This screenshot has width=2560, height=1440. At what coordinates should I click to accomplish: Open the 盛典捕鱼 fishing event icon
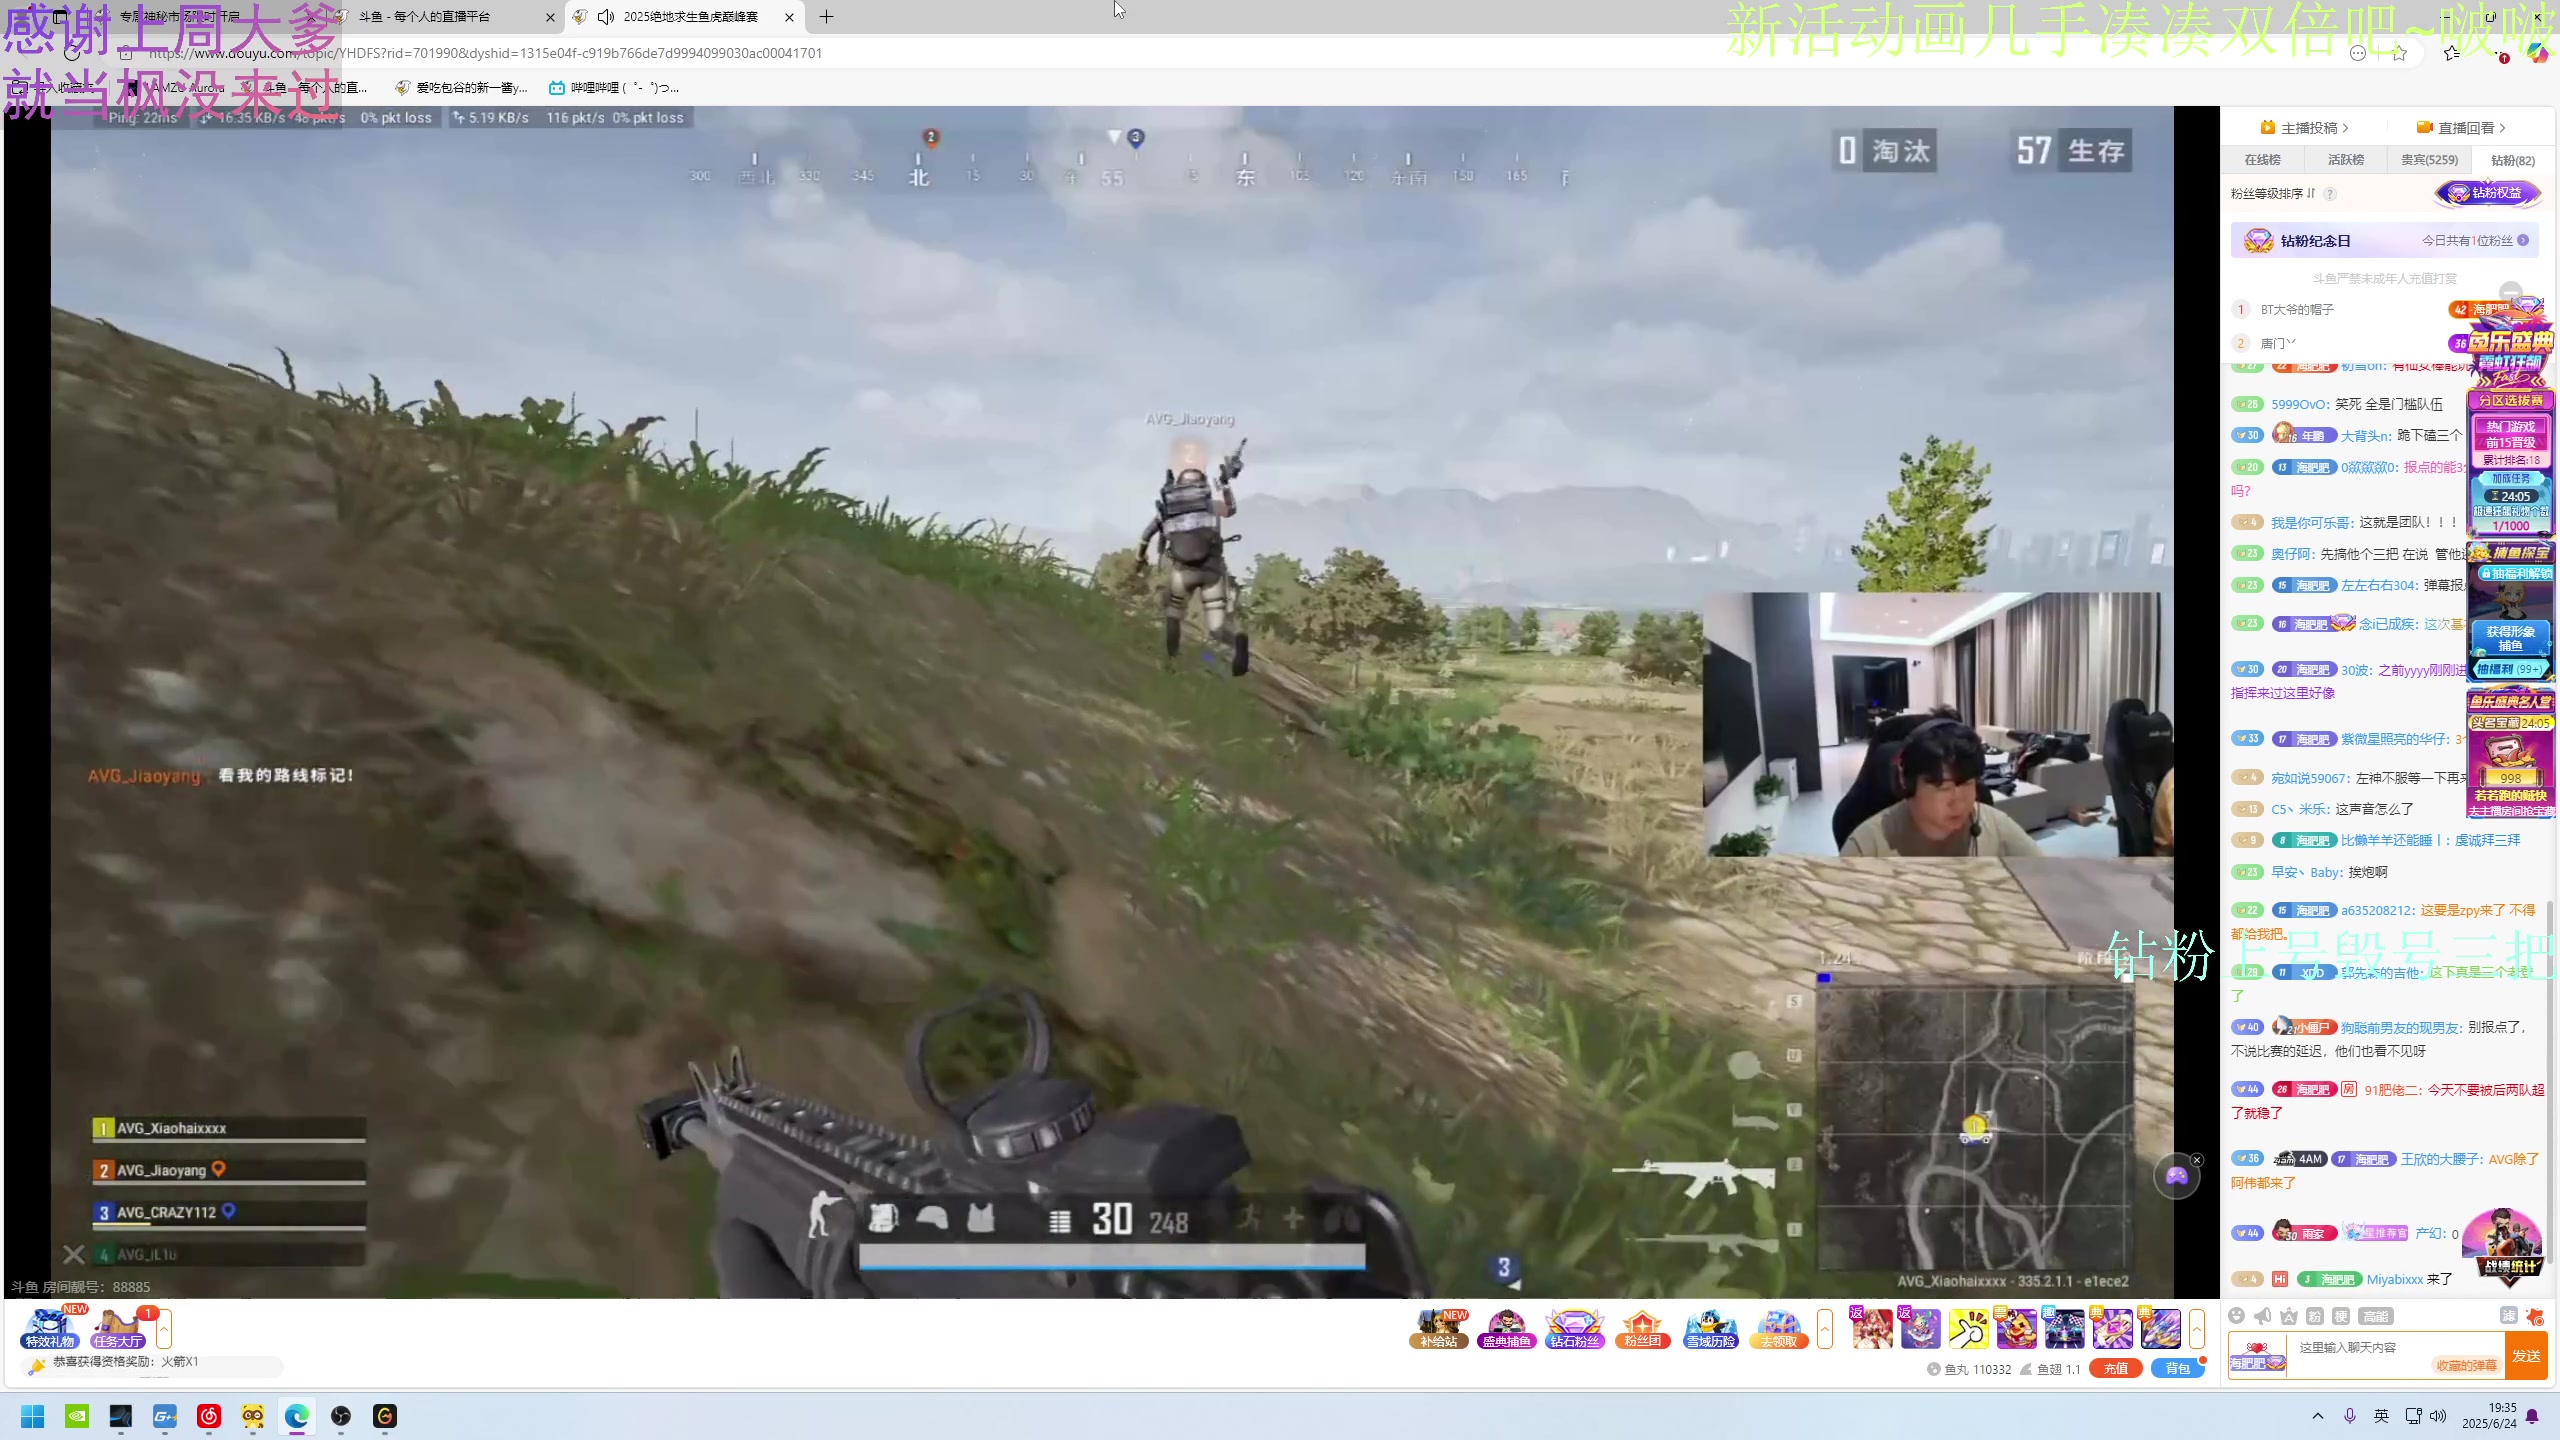point(1506,1329)
